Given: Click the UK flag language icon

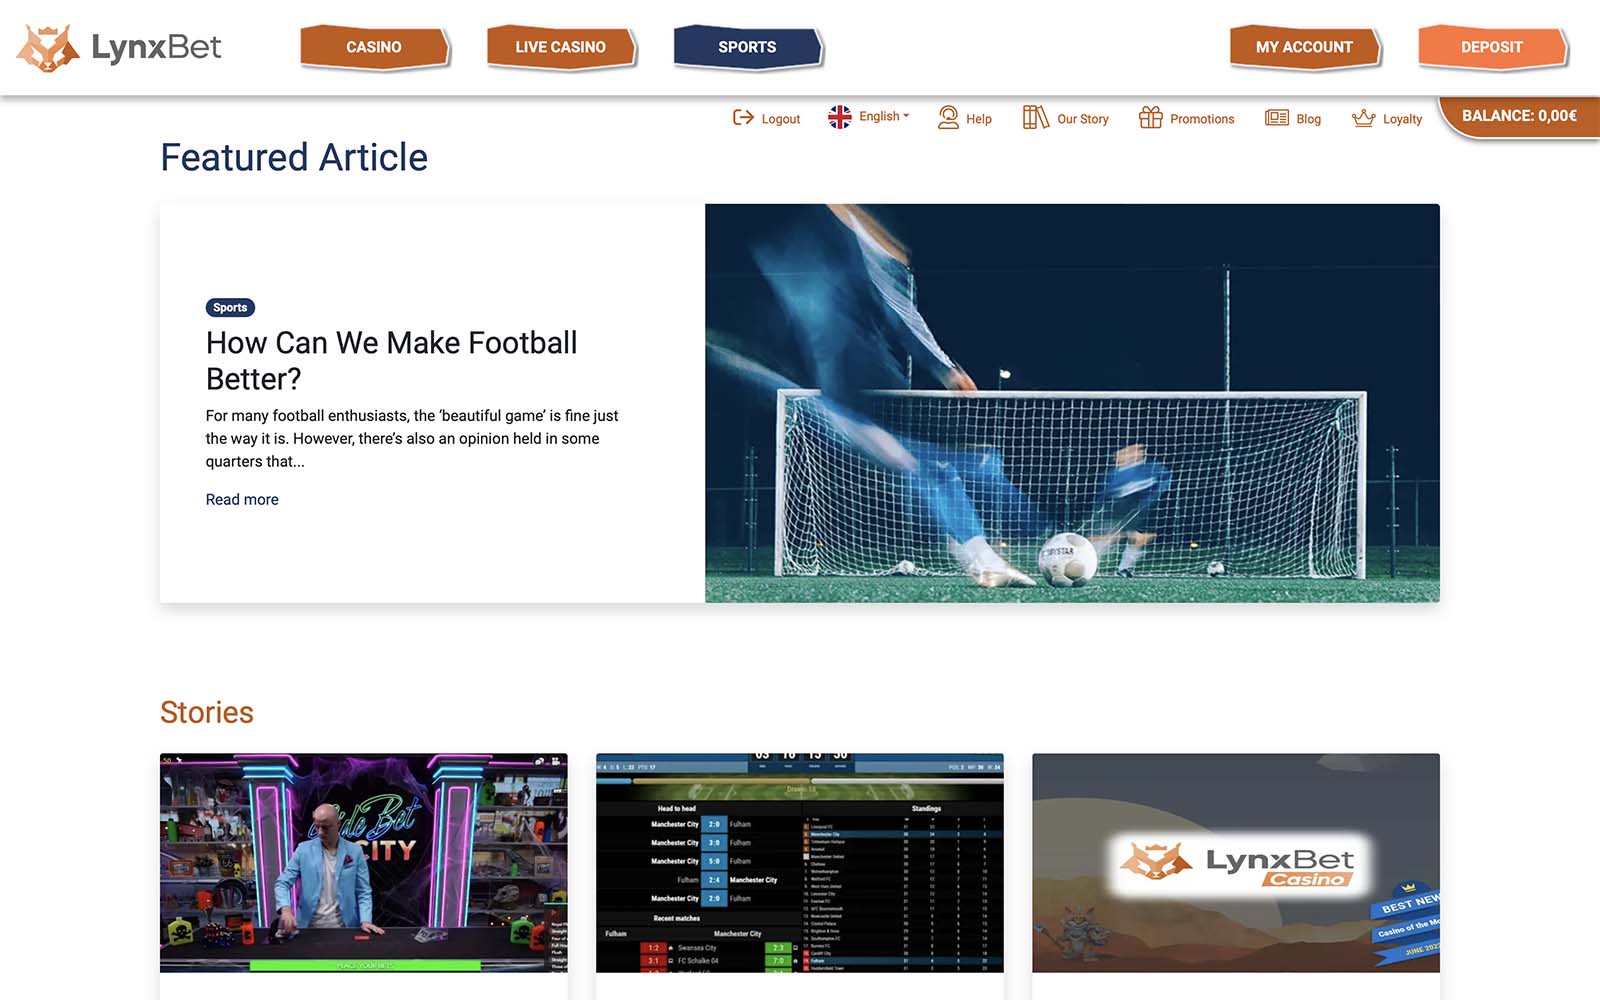Looking at the screenshot, I should 840,117.
